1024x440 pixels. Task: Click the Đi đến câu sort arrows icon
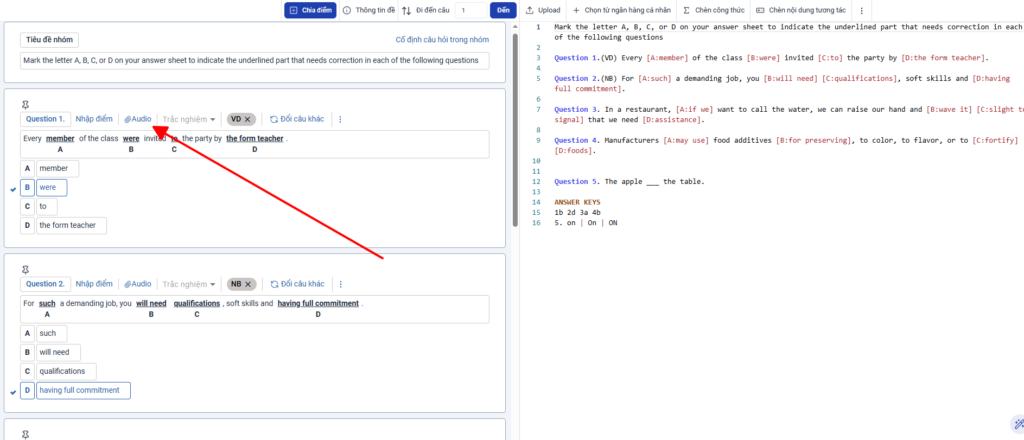tap(406, 10)
